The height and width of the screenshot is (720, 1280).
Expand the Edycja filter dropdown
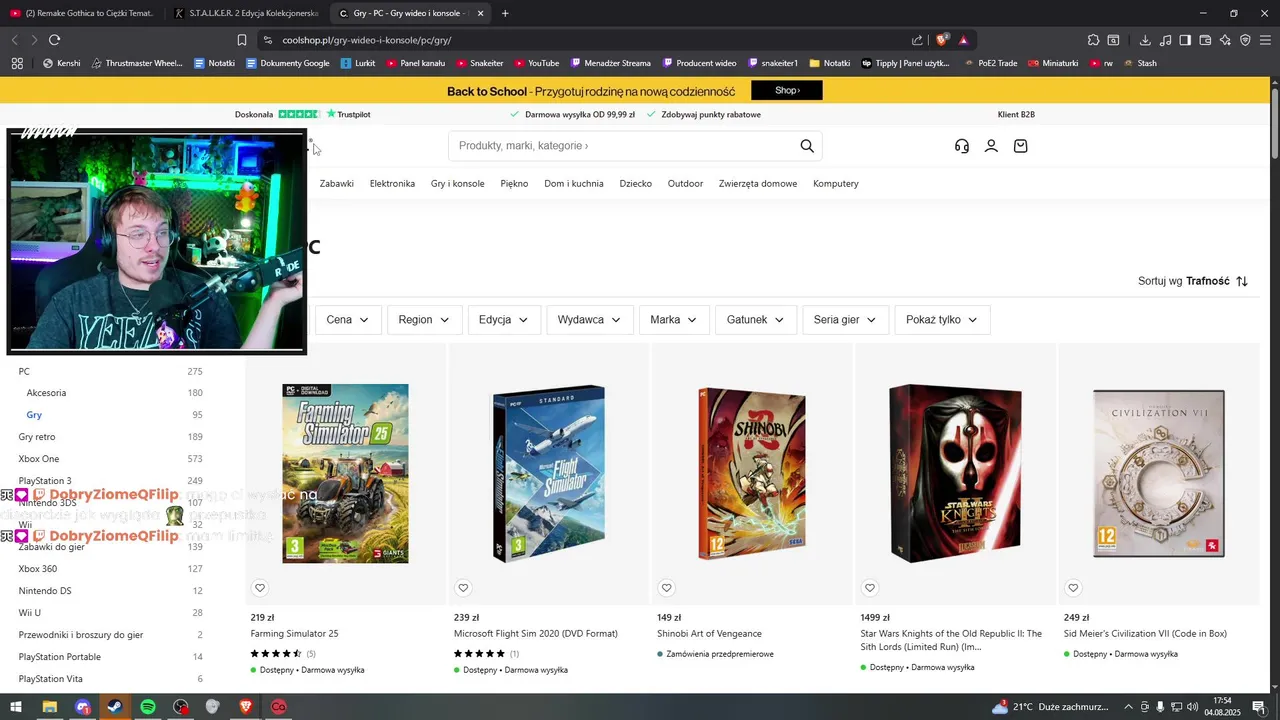coord(504,320)
